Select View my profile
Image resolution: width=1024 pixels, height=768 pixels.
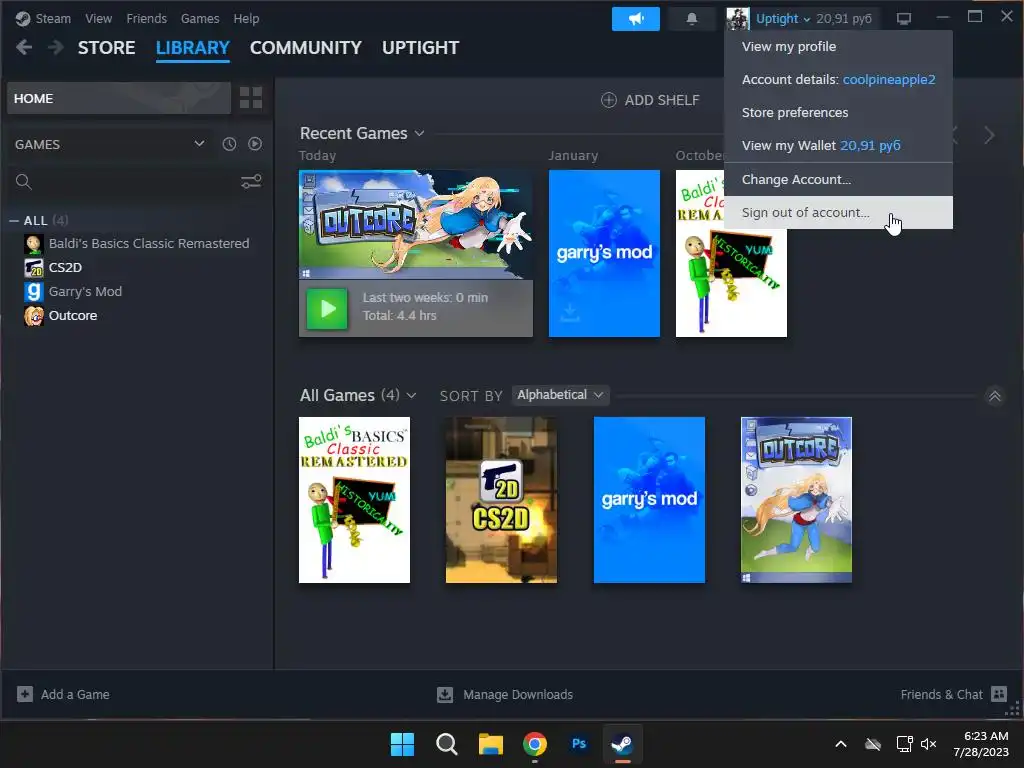(839, 46)
